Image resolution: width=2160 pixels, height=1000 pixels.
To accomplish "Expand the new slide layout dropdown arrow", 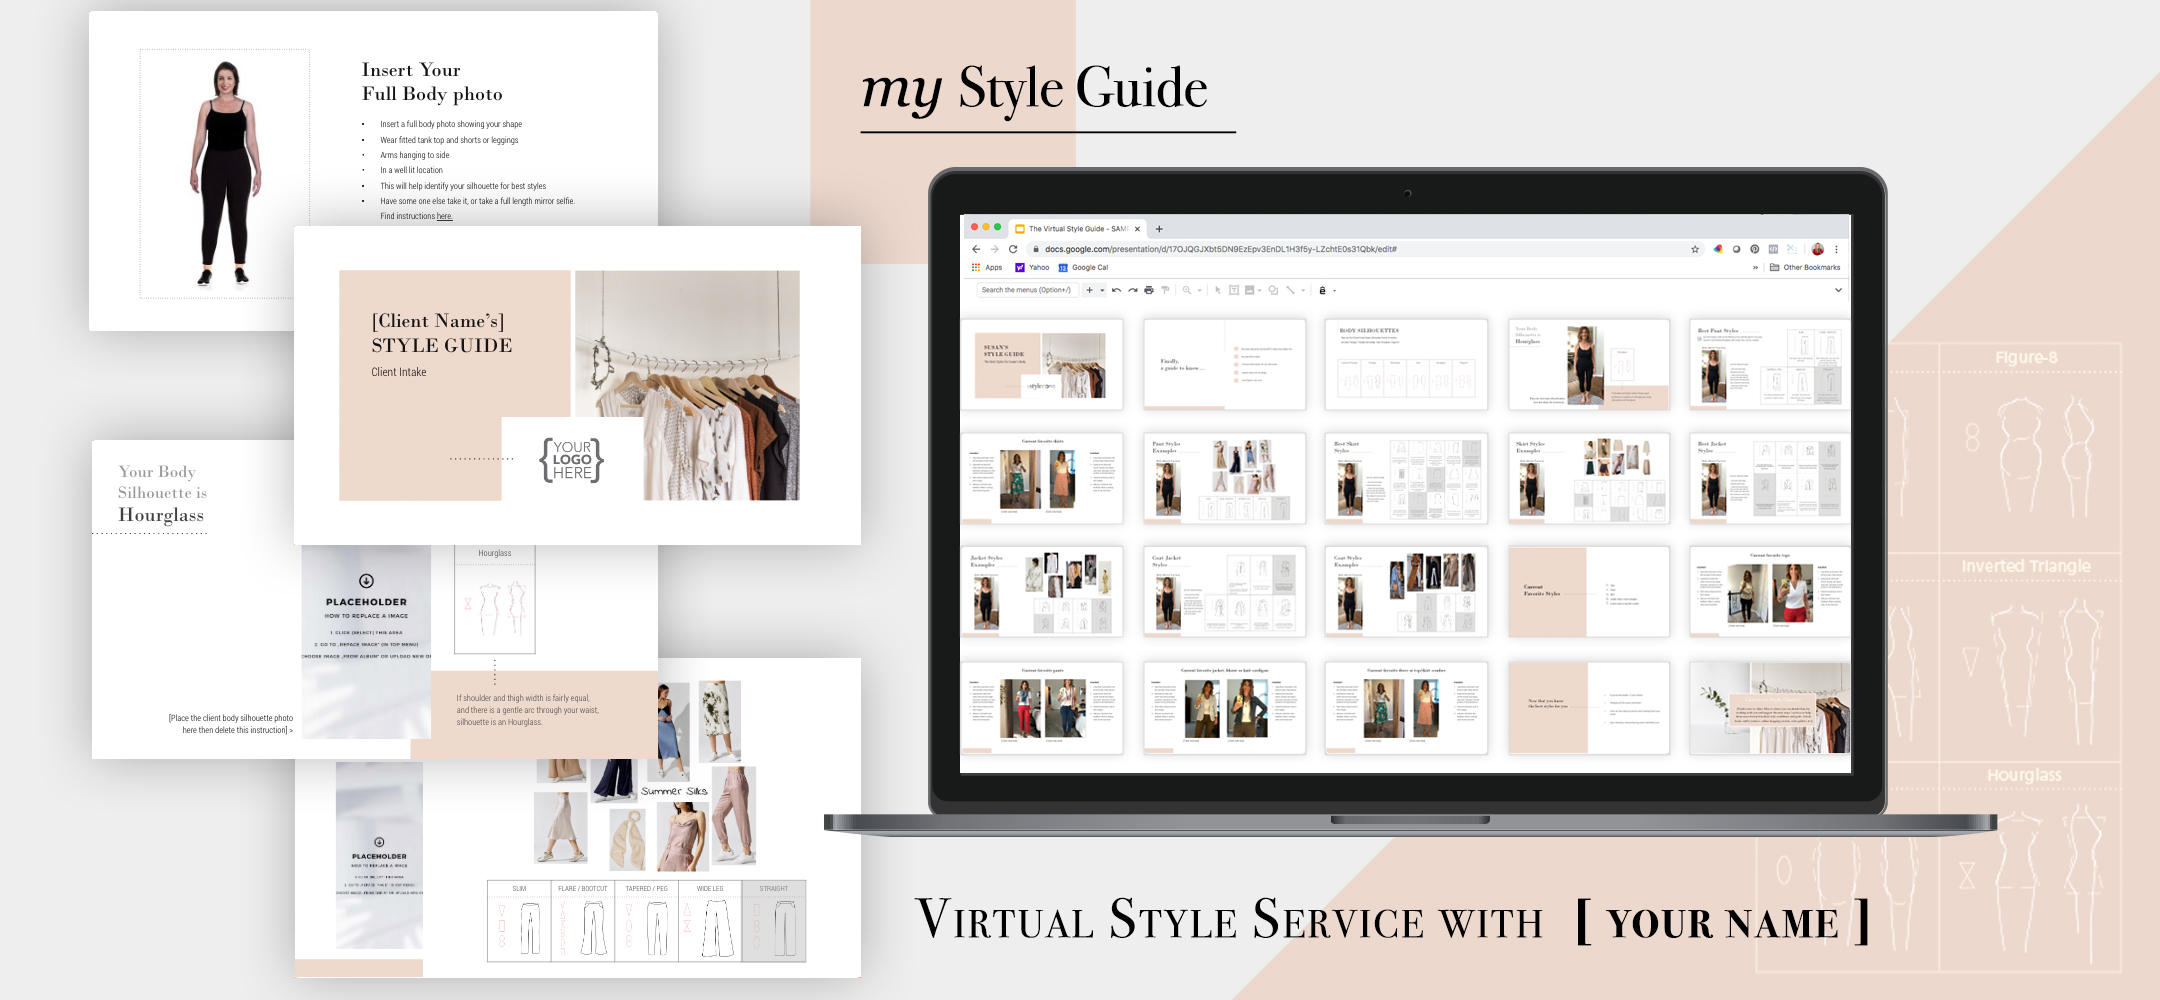I will coord(1102,290).
